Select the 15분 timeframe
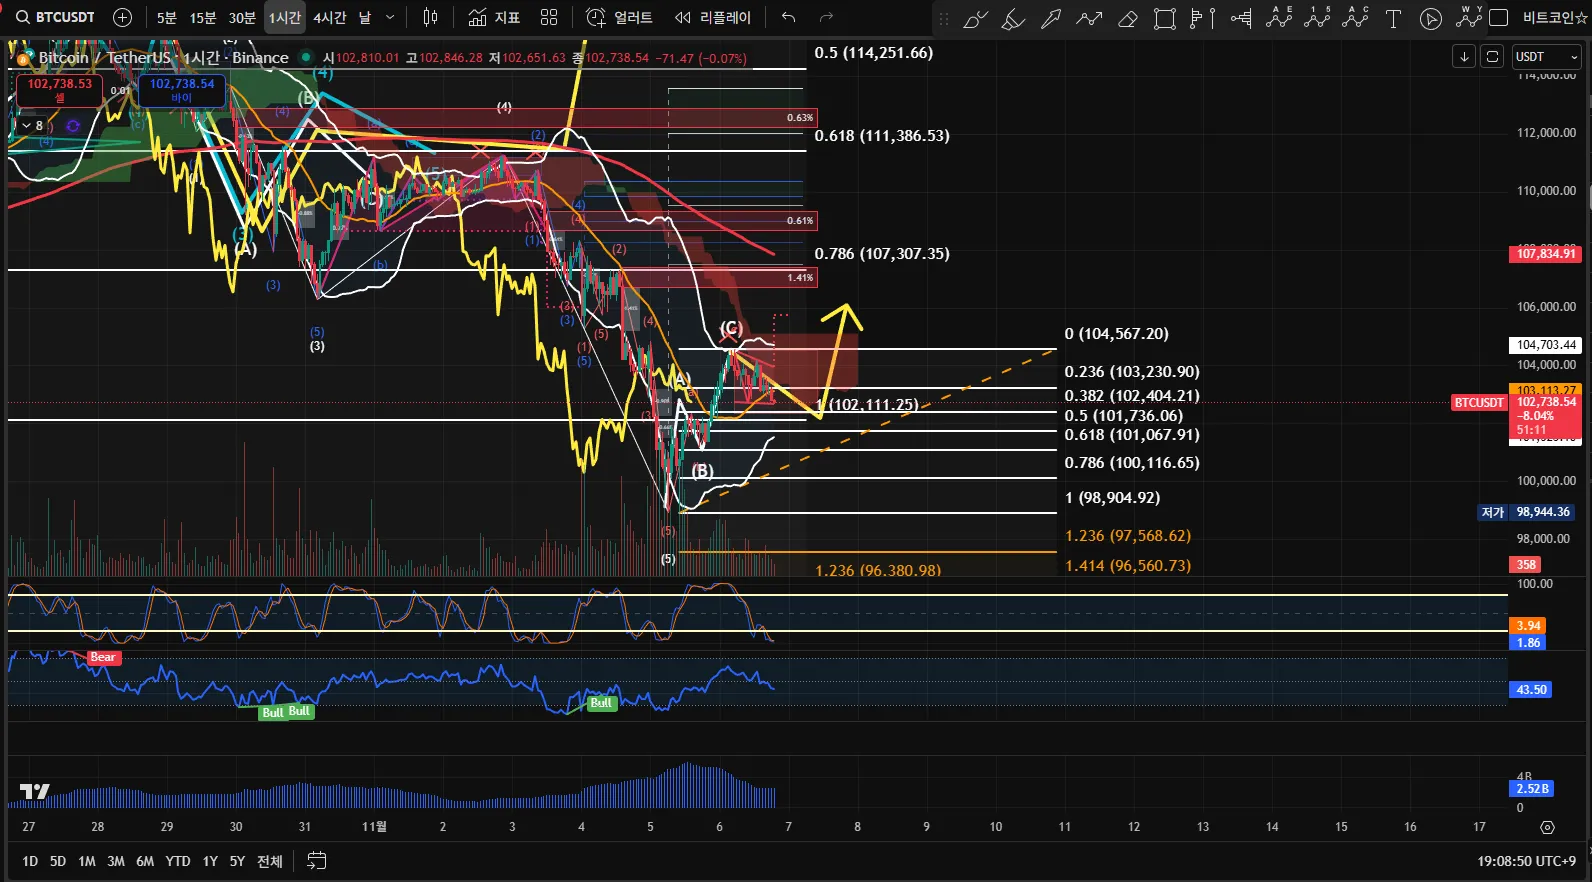The width and height of the screenshot is (1592, 882). pyautogui.click(x=203, y=17)
